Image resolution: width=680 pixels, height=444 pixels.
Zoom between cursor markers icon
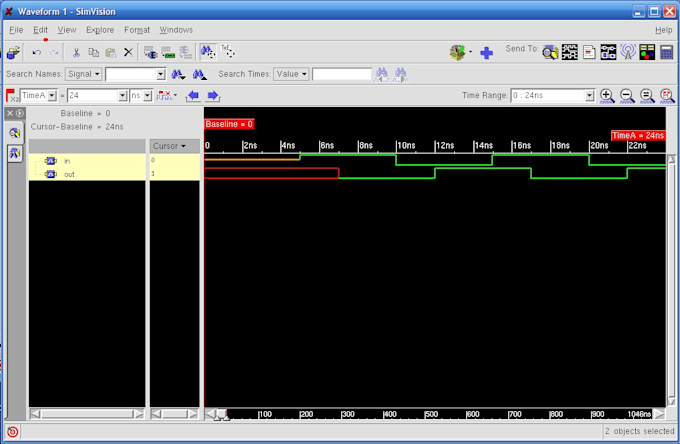click(x=667, y=96)
